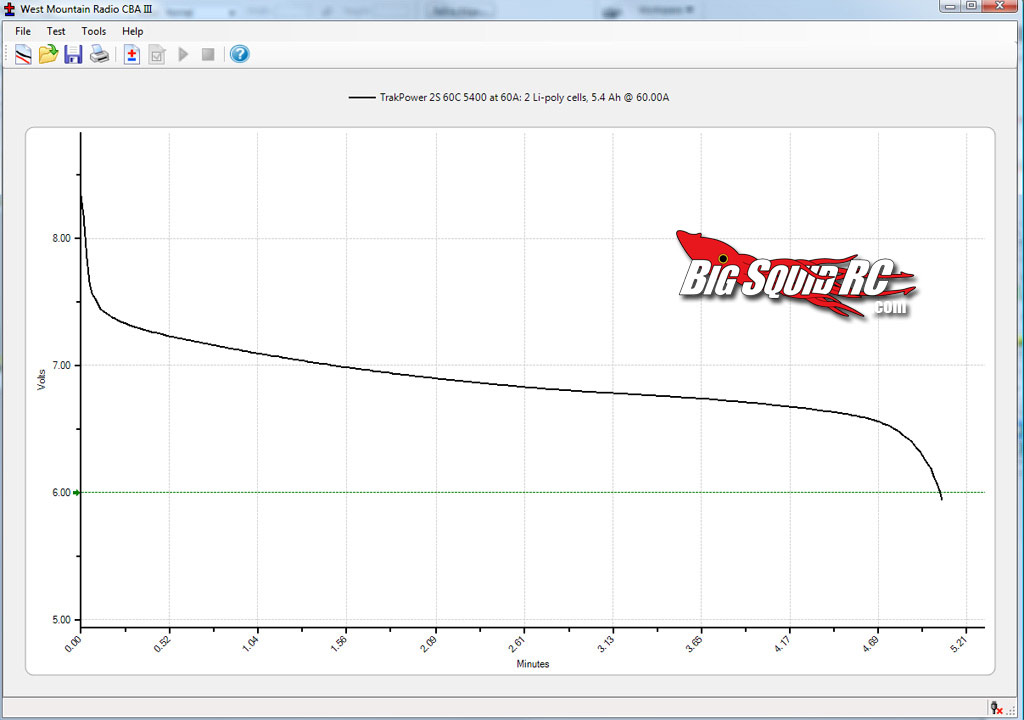Click the green 6.00 volt cutoff marker
The width and height of the screenshot is (1024, 720).
(77, 492)
